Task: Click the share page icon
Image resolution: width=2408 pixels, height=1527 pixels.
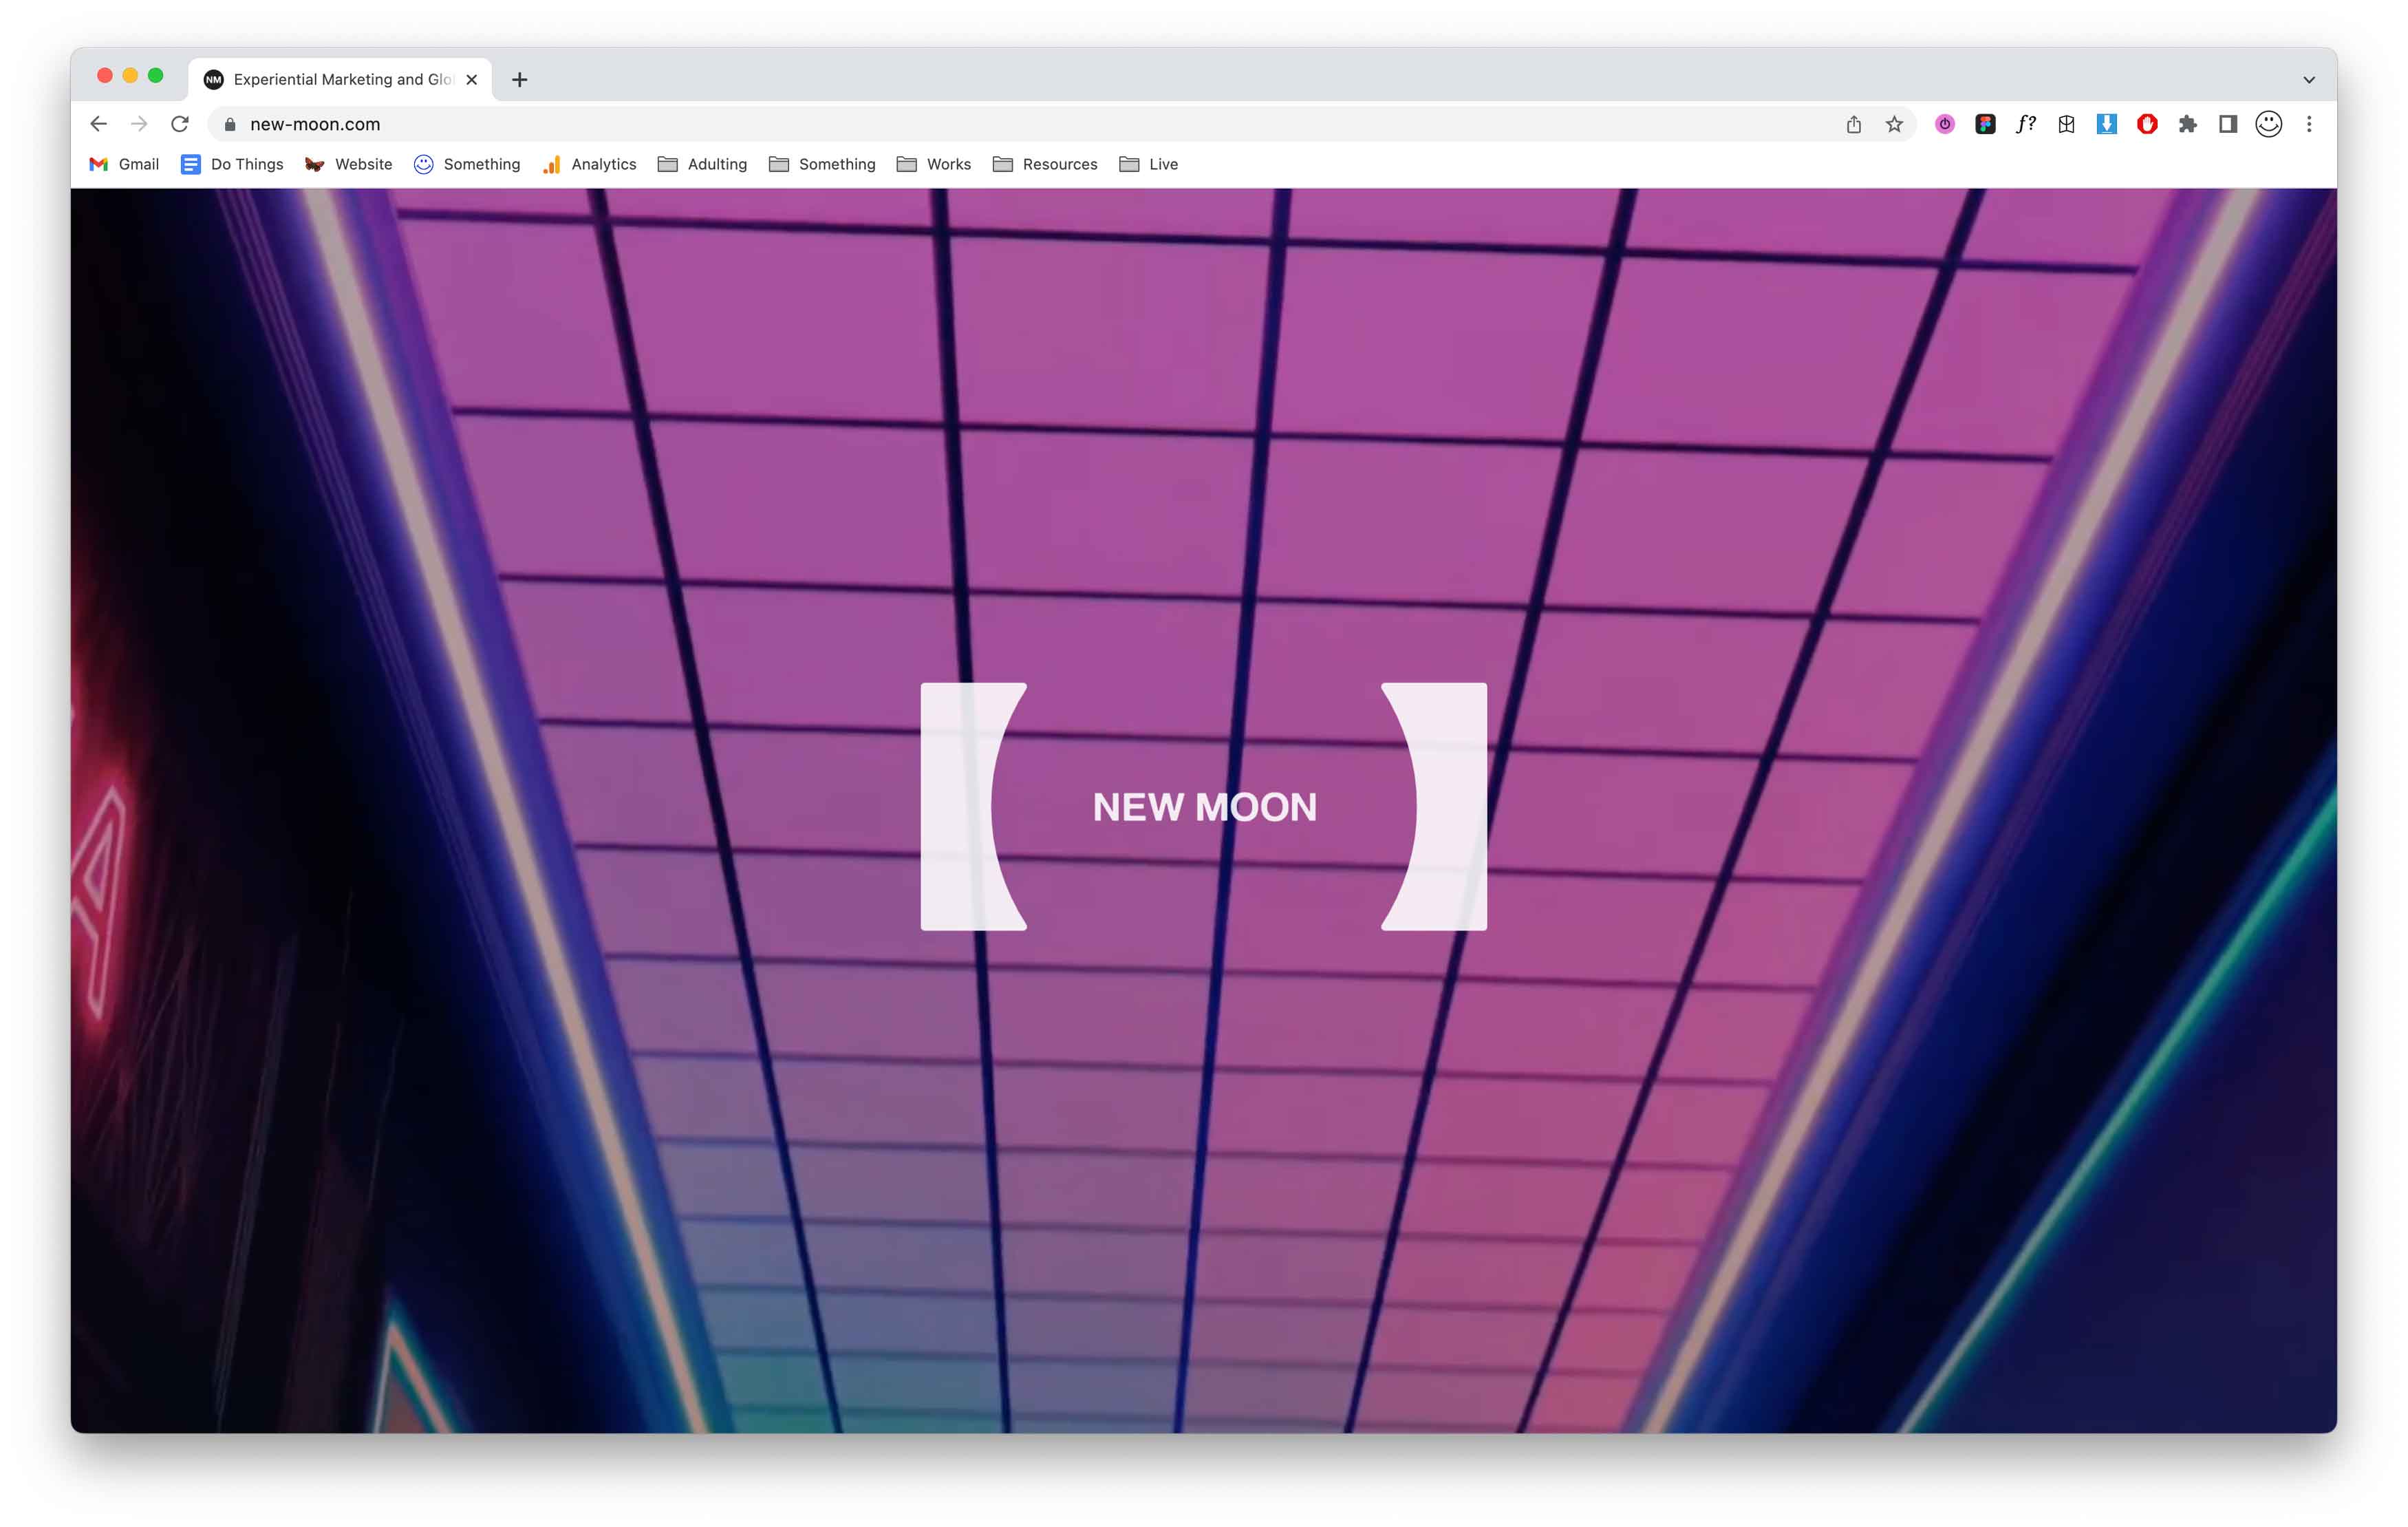Action: click(1853, 124)
